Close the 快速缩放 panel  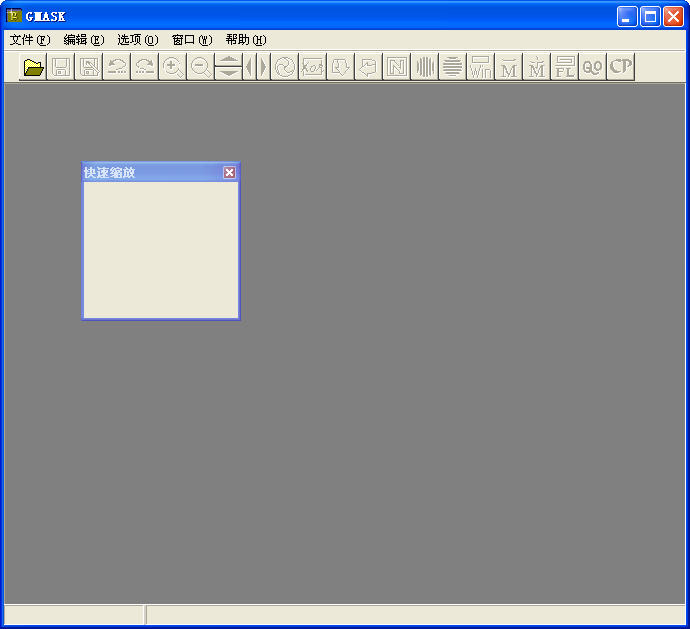tap(230, 172)
